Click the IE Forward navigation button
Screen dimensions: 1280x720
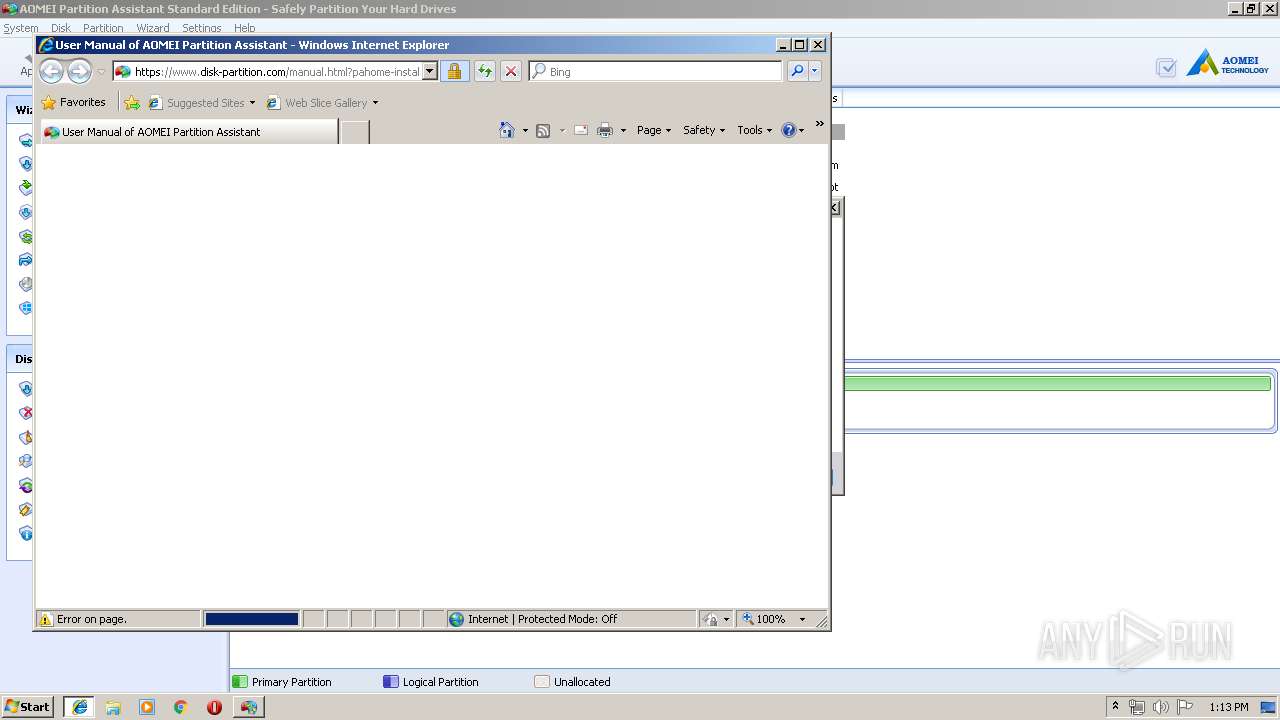point(79,71)
